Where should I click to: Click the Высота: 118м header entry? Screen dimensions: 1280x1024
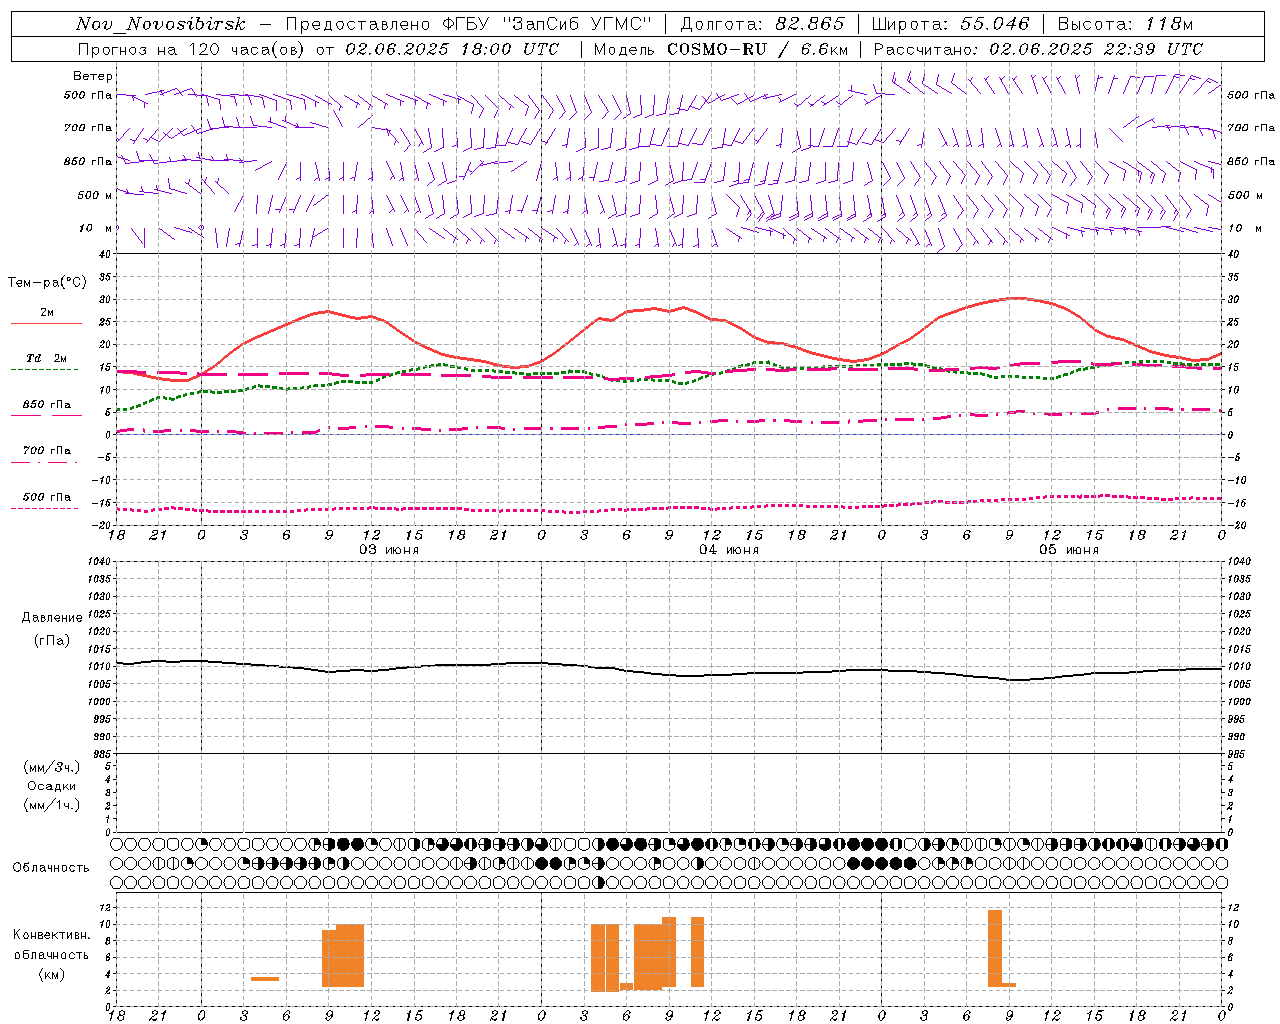[x=1125, y=24]
